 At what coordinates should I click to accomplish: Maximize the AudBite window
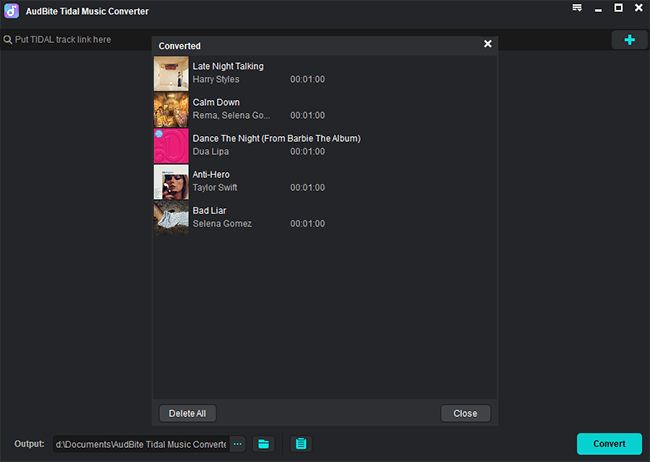point(618,9)
